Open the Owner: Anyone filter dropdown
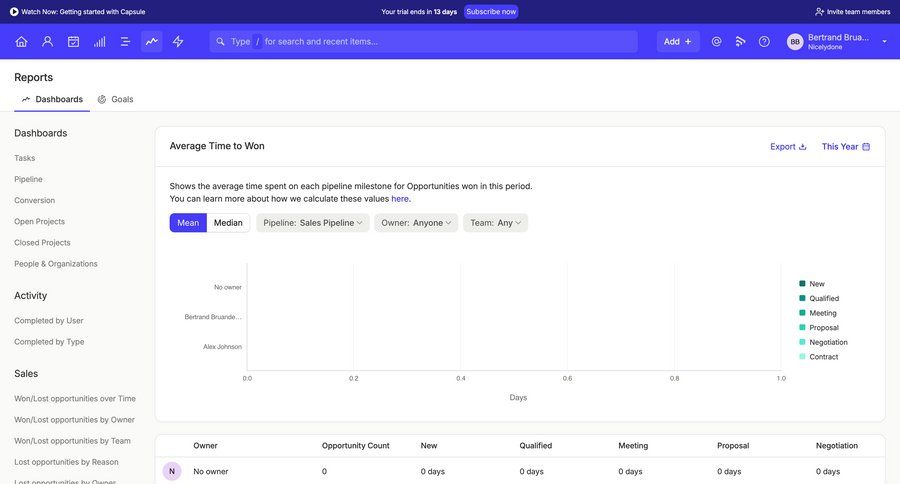900x484 pixels. coord(416,223)
